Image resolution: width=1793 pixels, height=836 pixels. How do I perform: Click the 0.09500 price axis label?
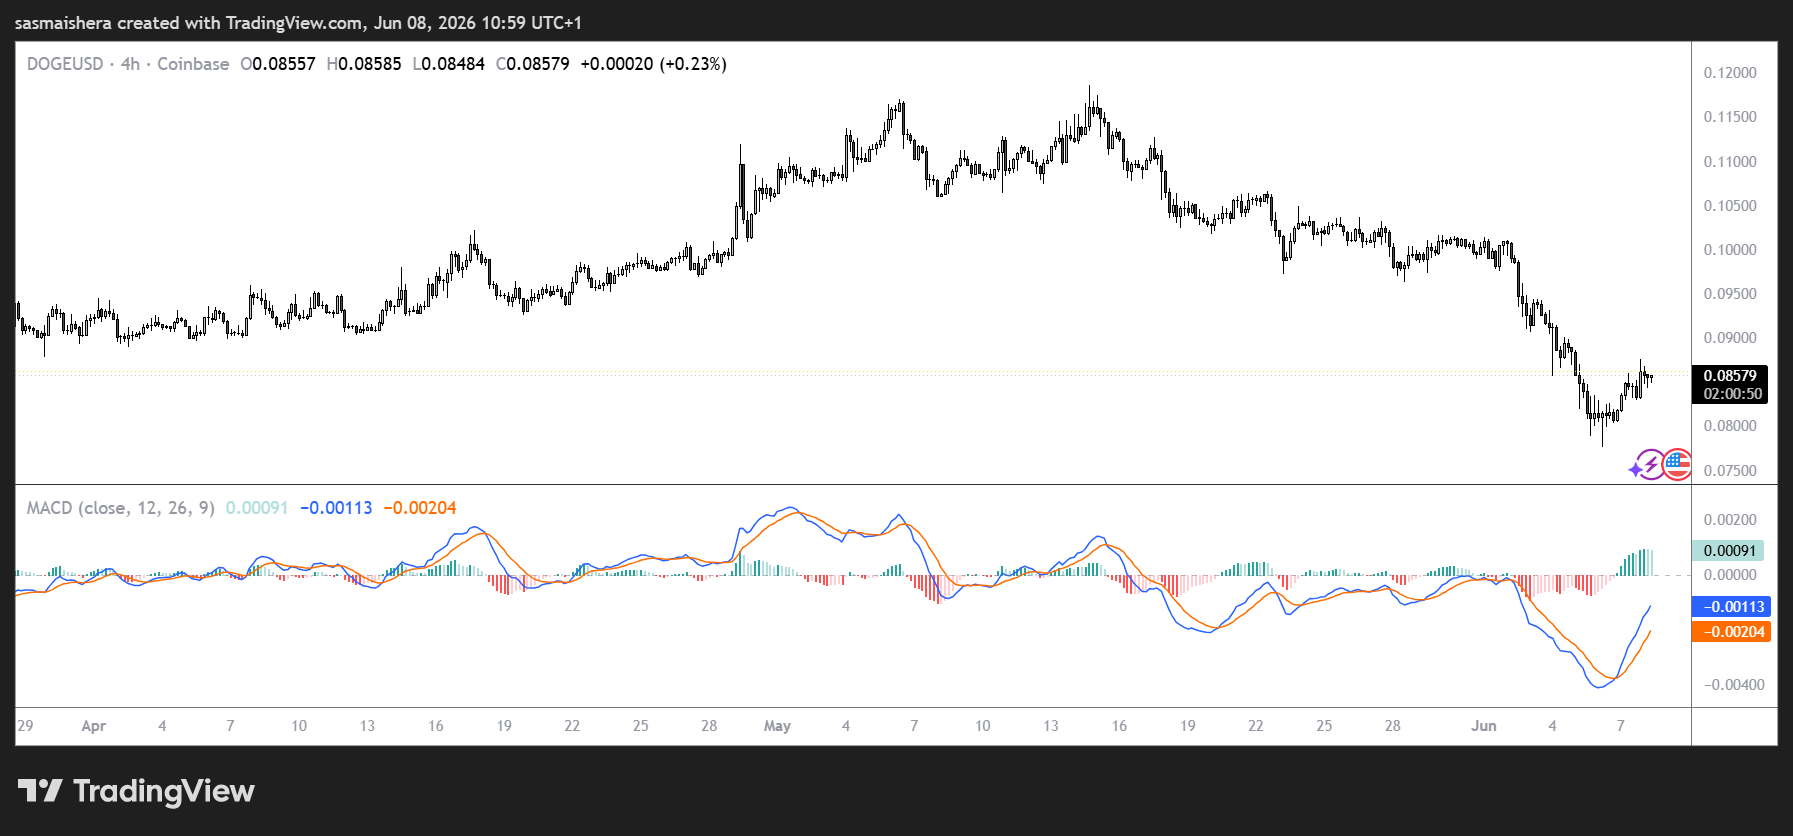click(x=1730, y=294)
